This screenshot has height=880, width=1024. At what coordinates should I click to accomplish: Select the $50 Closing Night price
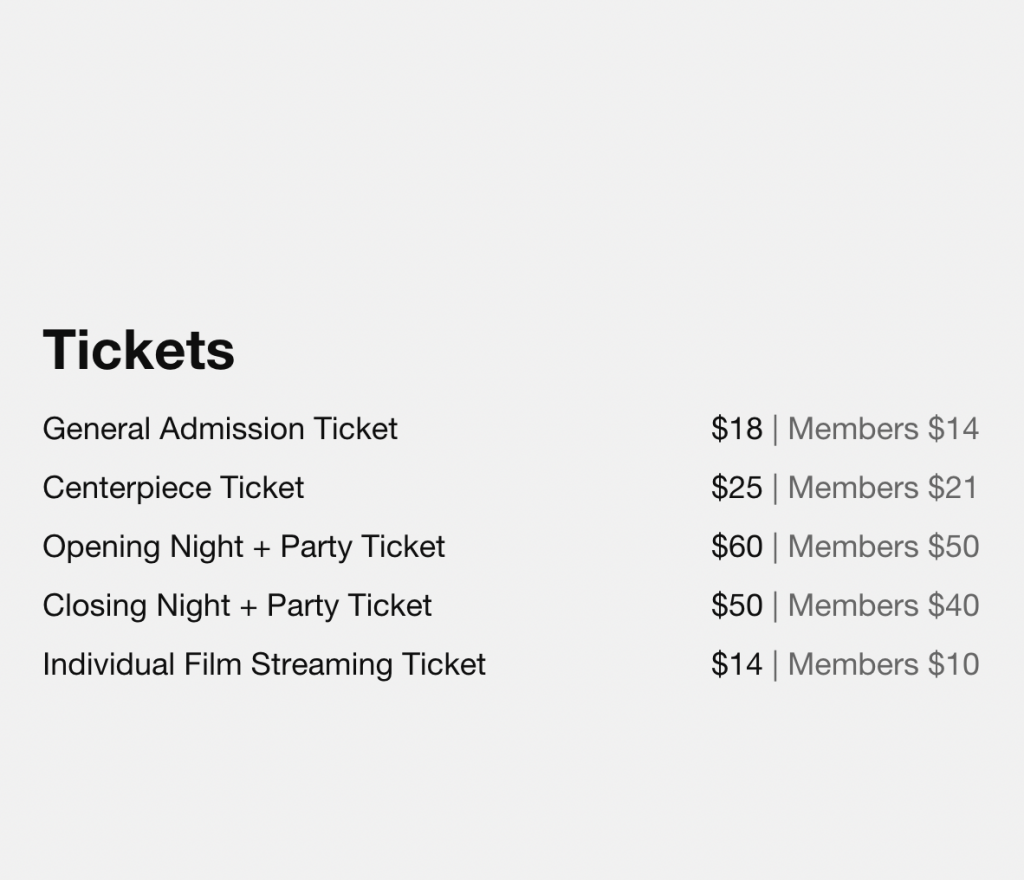pos(737,605)
